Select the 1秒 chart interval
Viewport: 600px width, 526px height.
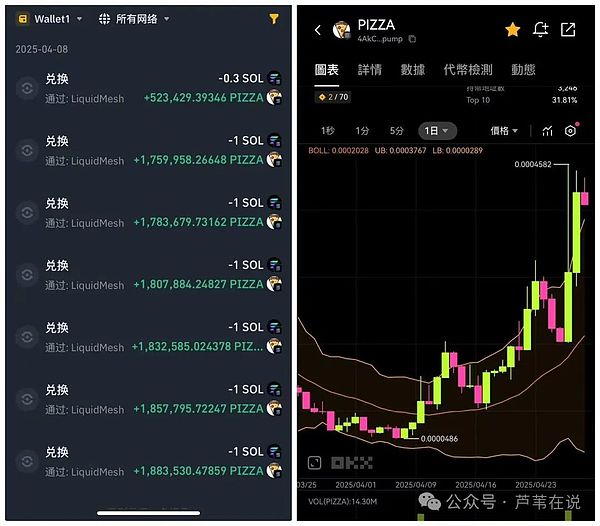point(328,131)
